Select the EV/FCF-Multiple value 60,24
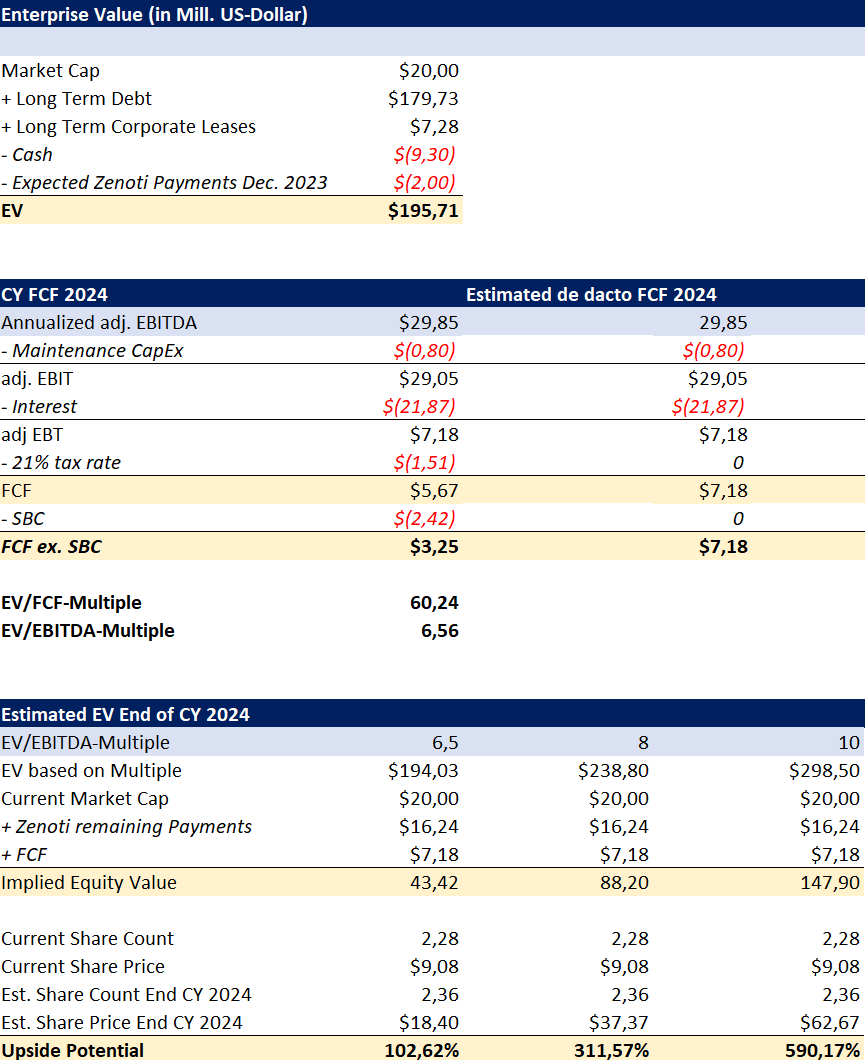Screen dimensions: 865x1060 tap(436, 603)
